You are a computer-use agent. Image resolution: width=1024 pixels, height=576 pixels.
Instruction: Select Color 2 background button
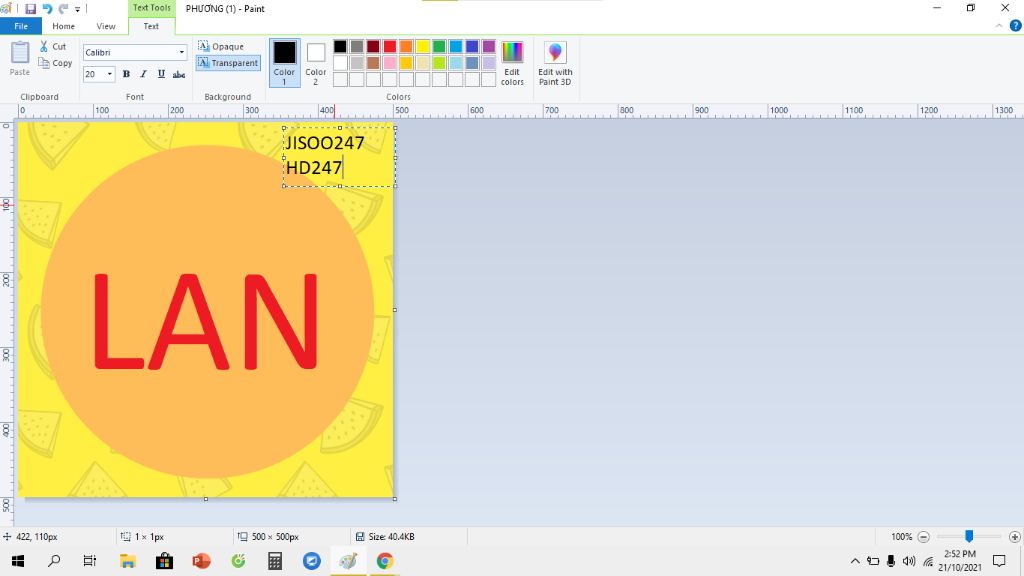tap(315, 64)
